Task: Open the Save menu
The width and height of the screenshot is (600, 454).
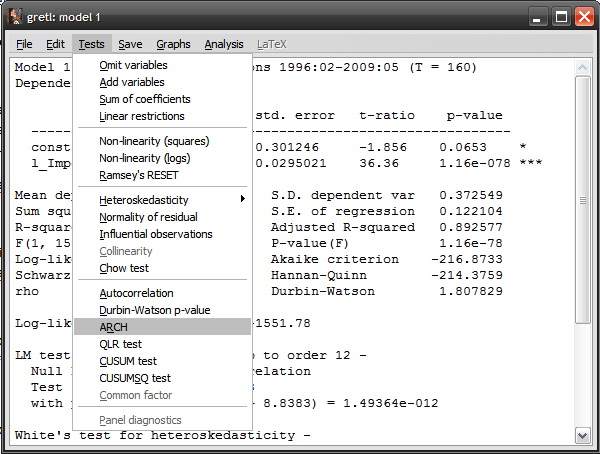Action: point(130,44)
